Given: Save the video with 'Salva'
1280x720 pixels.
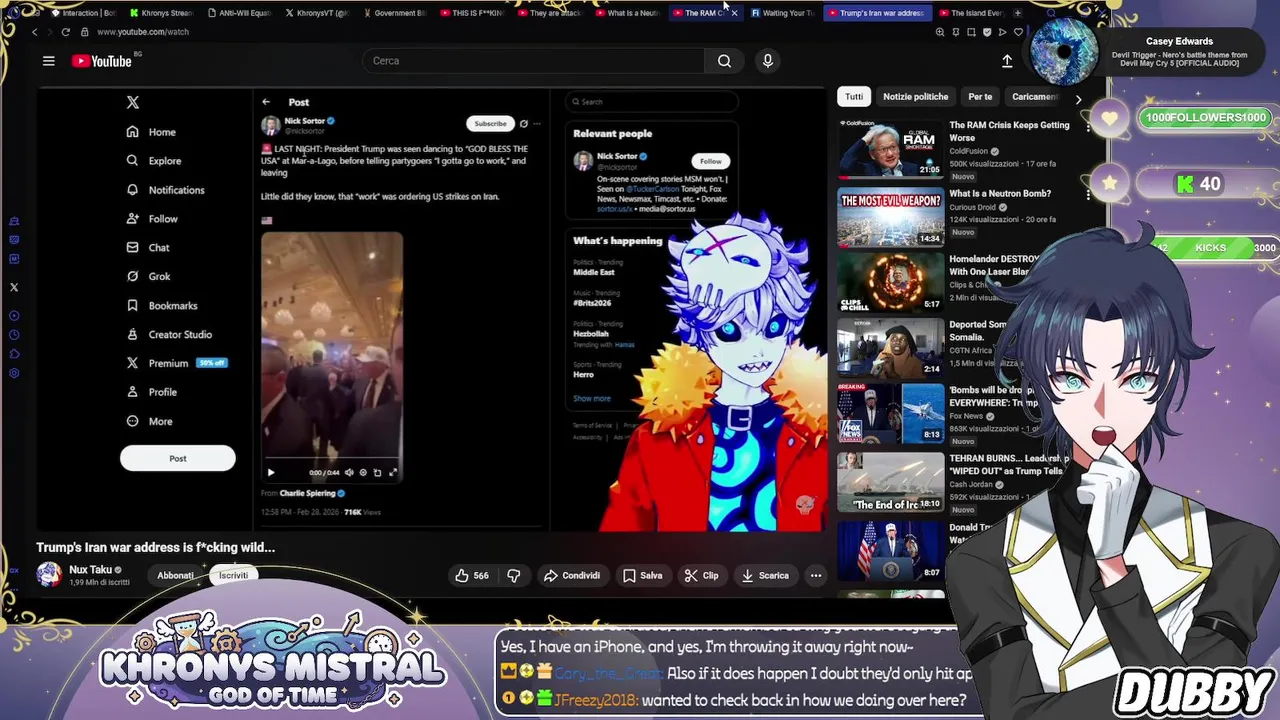Looking at the screenshot, I should (x=643, y=575).
